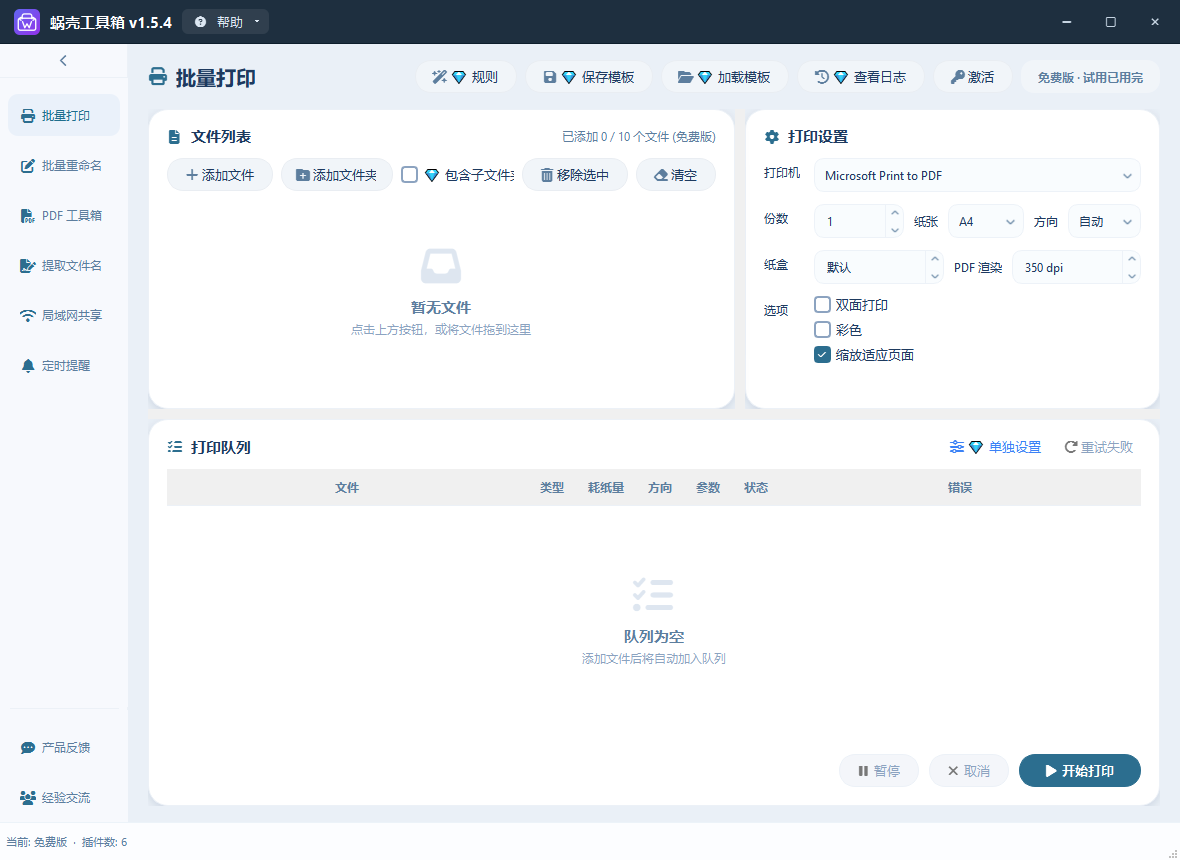Click the 纸盒 up arrow

click(935, 259)
